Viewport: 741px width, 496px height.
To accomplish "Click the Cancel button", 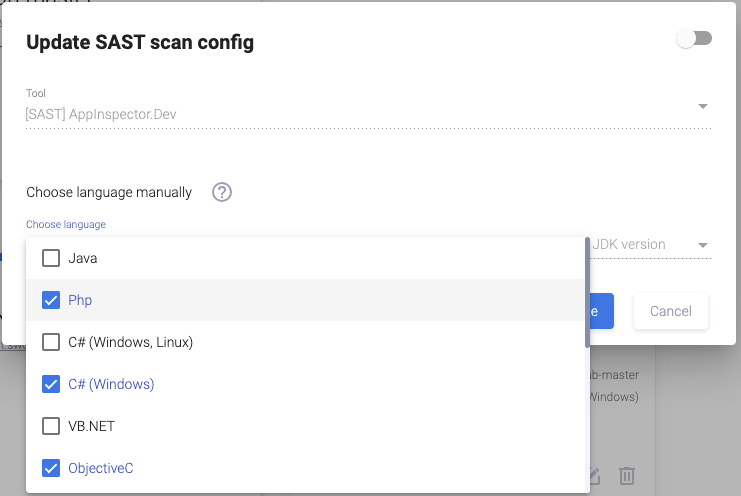I will tap(670, 311).
